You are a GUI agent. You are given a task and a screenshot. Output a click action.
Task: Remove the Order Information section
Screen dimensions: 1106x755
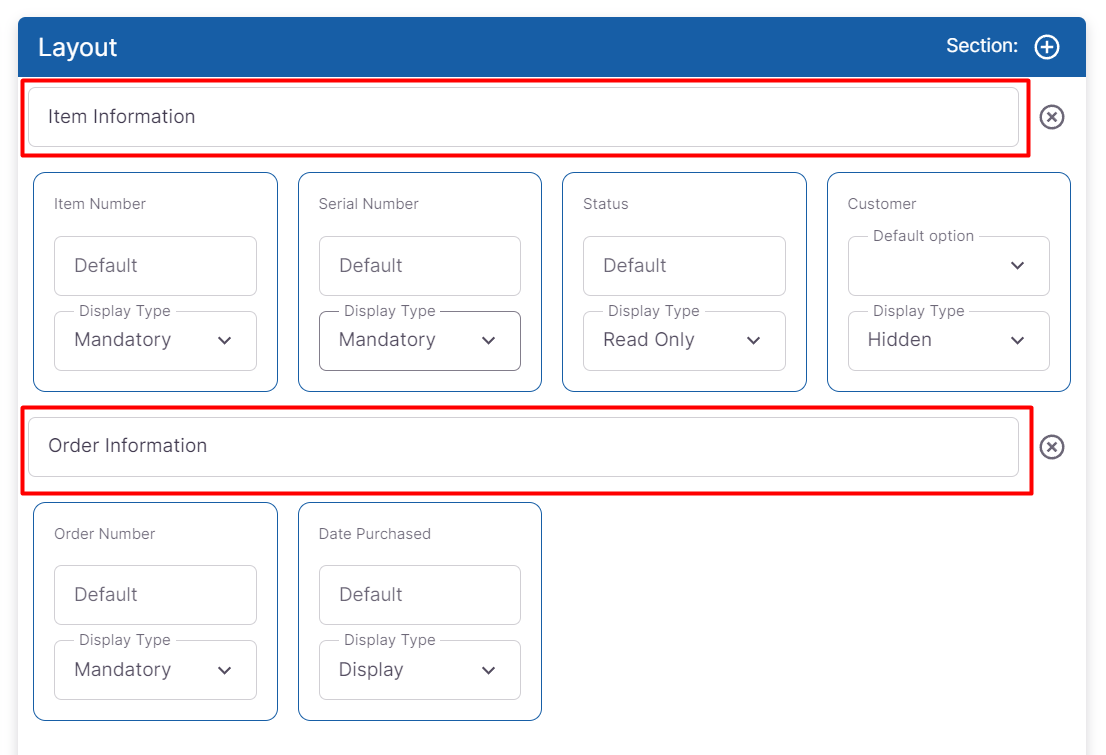(x=1051, y=447)
